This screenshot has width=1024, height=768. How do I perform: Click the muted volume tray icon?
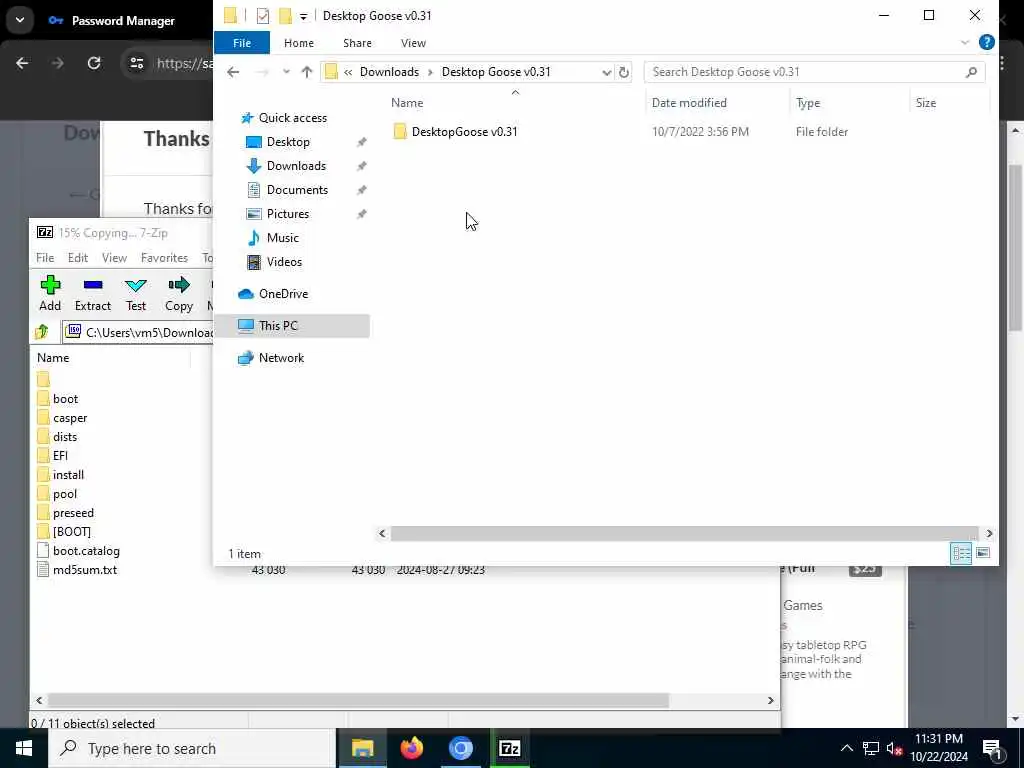click(894, 748)
